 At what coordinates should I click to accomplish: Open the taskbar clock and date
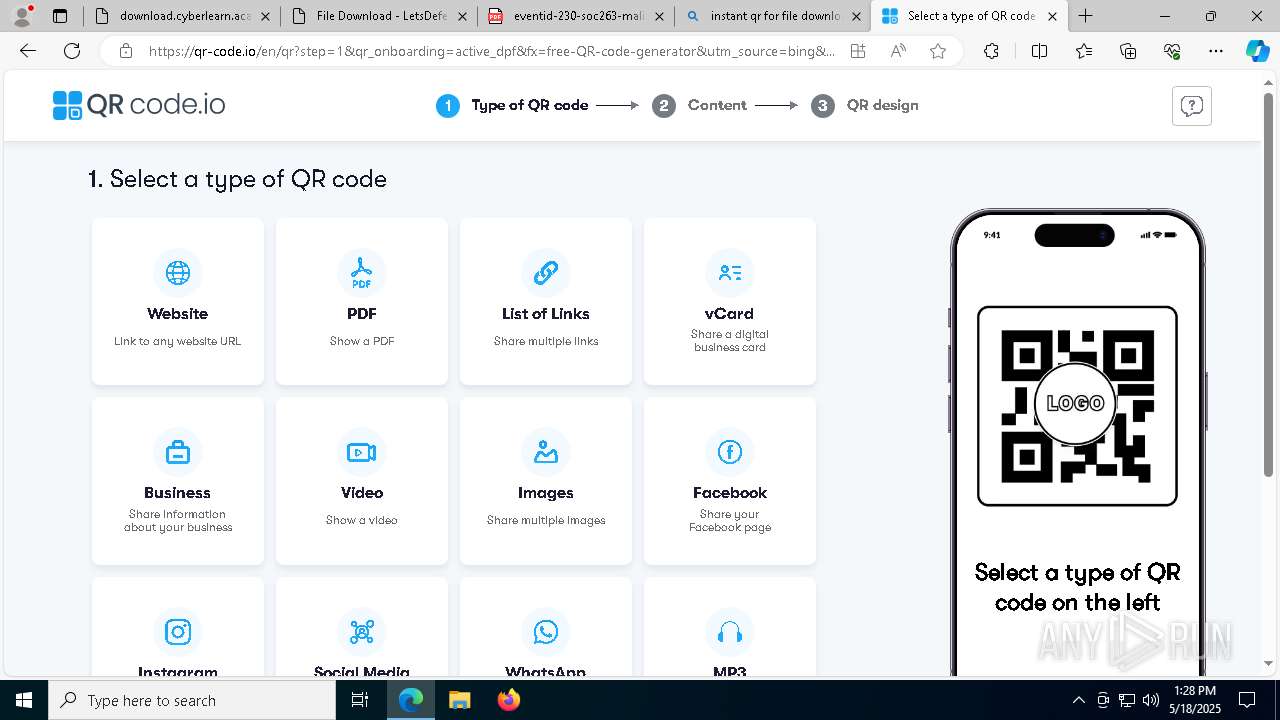click(1195, 700)
